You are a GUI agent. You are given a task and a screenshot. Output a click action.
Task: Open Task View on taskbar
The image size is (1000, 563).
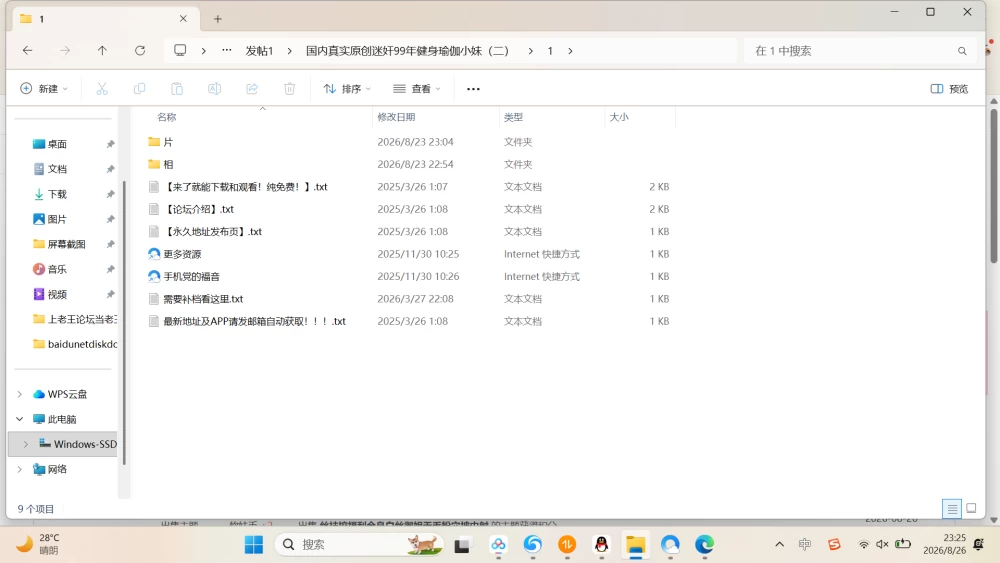(462, 545)
